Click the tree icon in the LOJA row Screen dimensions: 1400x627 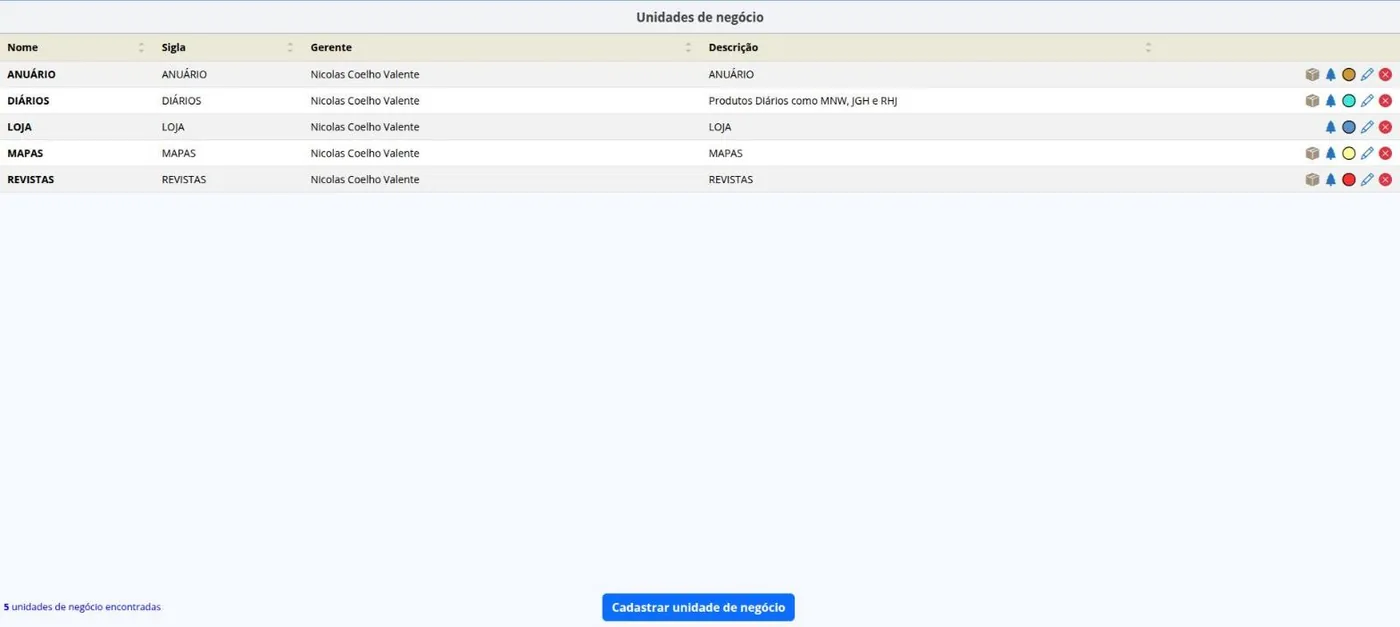[x=1331, y=127]
